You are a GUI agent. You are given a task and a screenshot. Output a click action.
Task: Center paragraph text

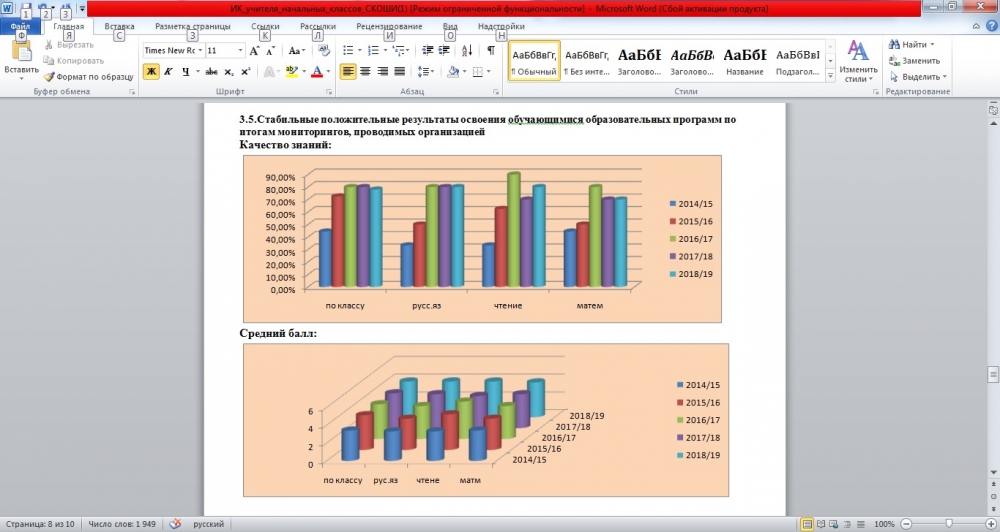click(365, 71)
